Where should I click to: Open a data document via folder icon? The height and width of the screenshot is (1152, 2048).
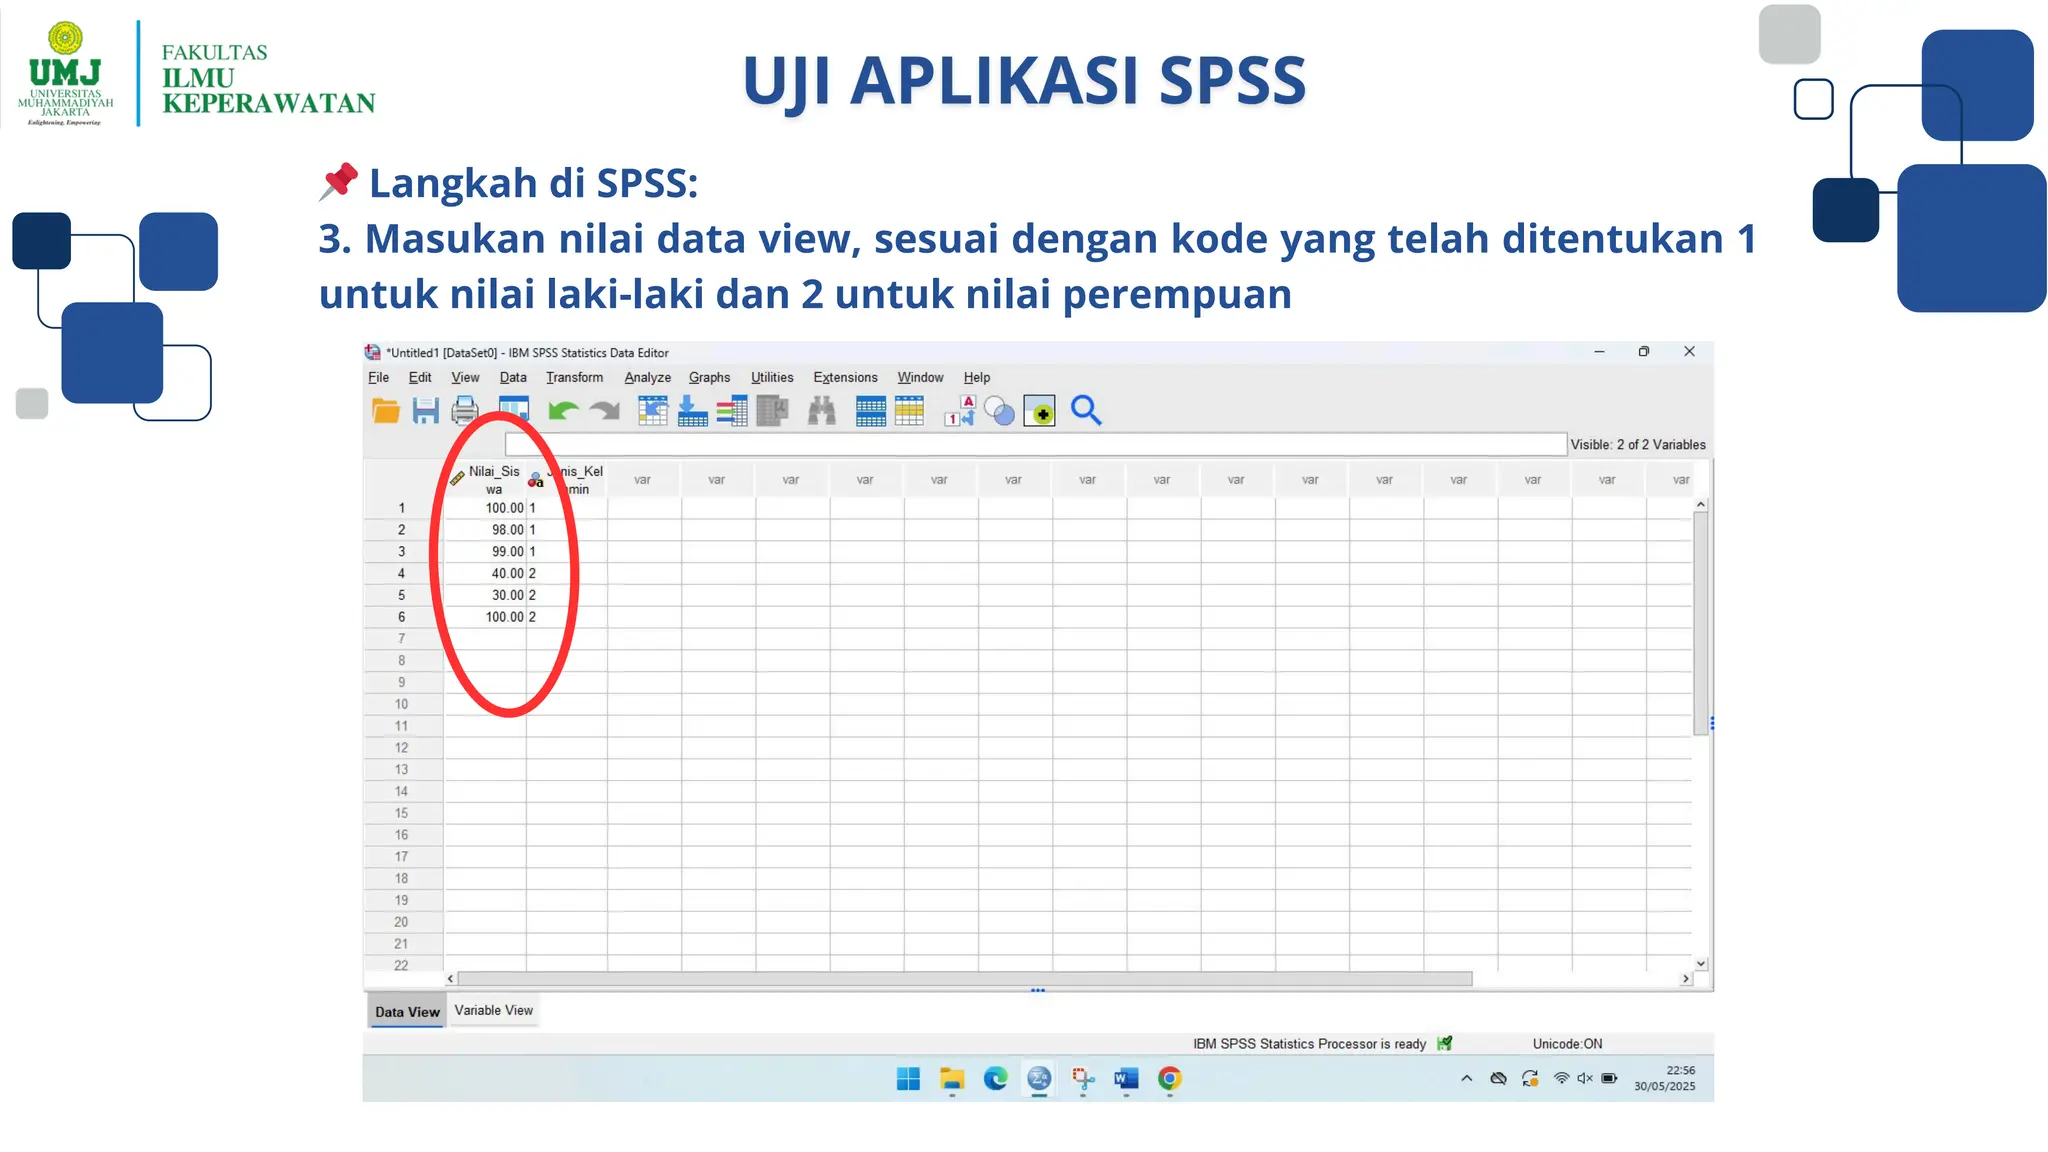(x=386, y=411)
